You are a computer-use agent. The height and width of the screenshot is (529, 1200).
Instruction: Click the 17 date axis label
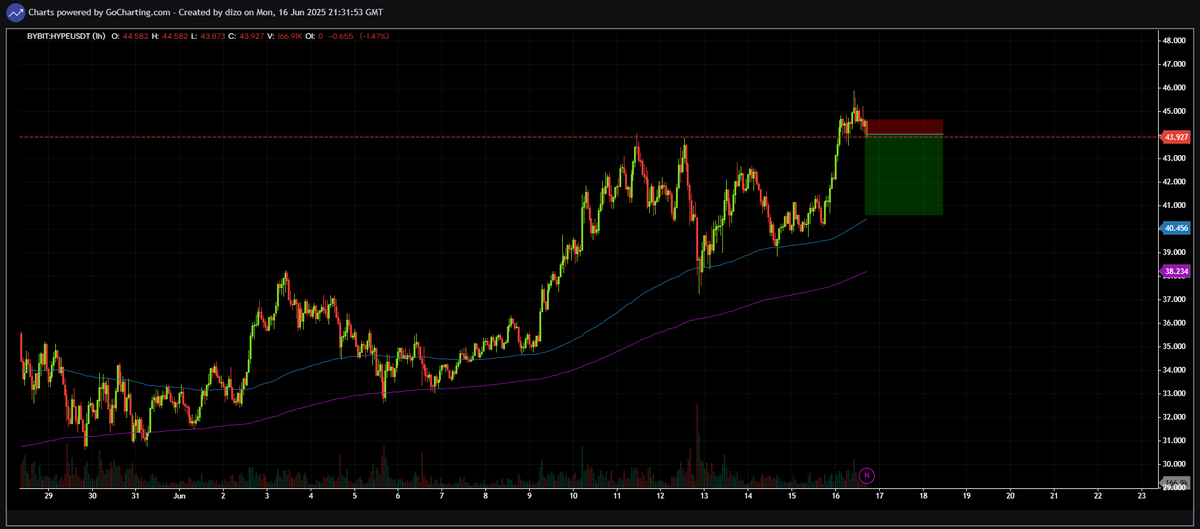click(x=879, y=495)
